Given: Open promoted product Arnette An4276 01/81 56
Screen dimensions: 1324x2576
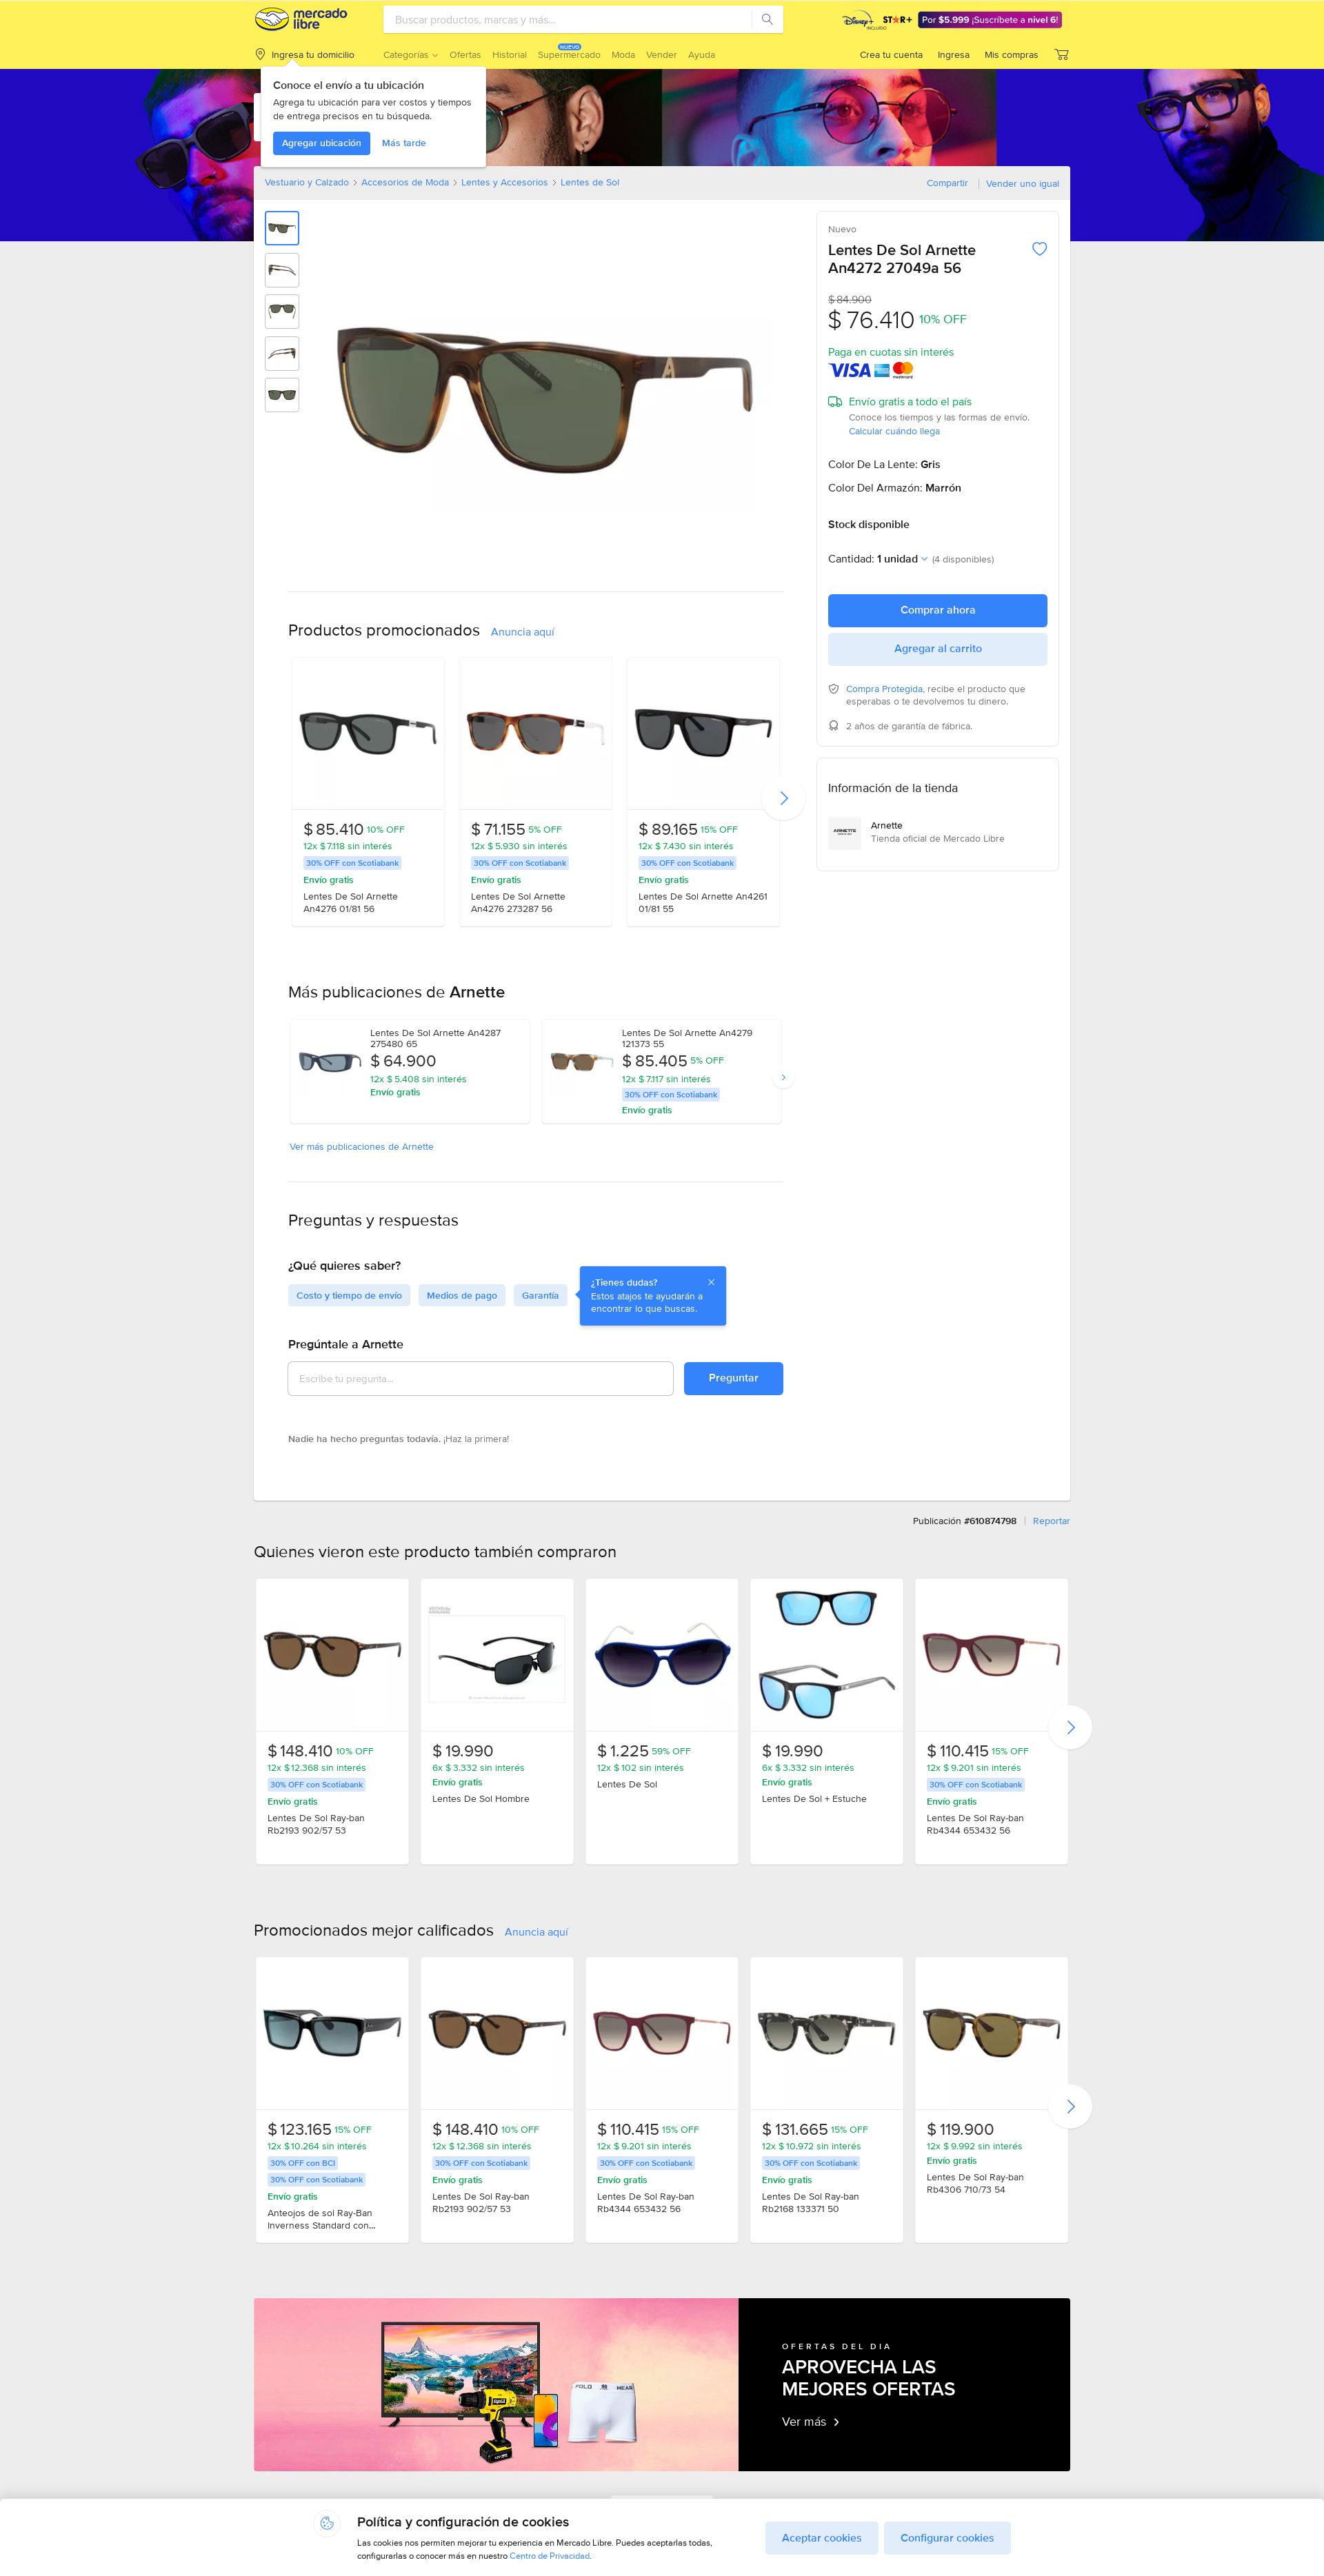Looking at the screenshot, I should tap(368, 792).
